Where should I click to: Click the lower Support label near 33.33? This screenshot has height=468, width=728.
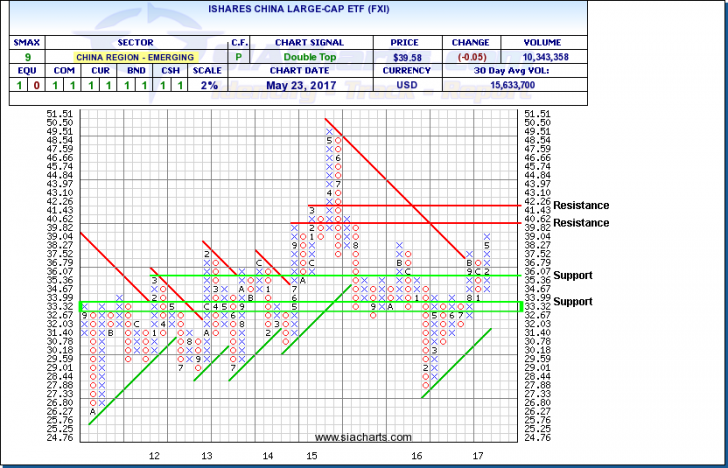(572, 301)
